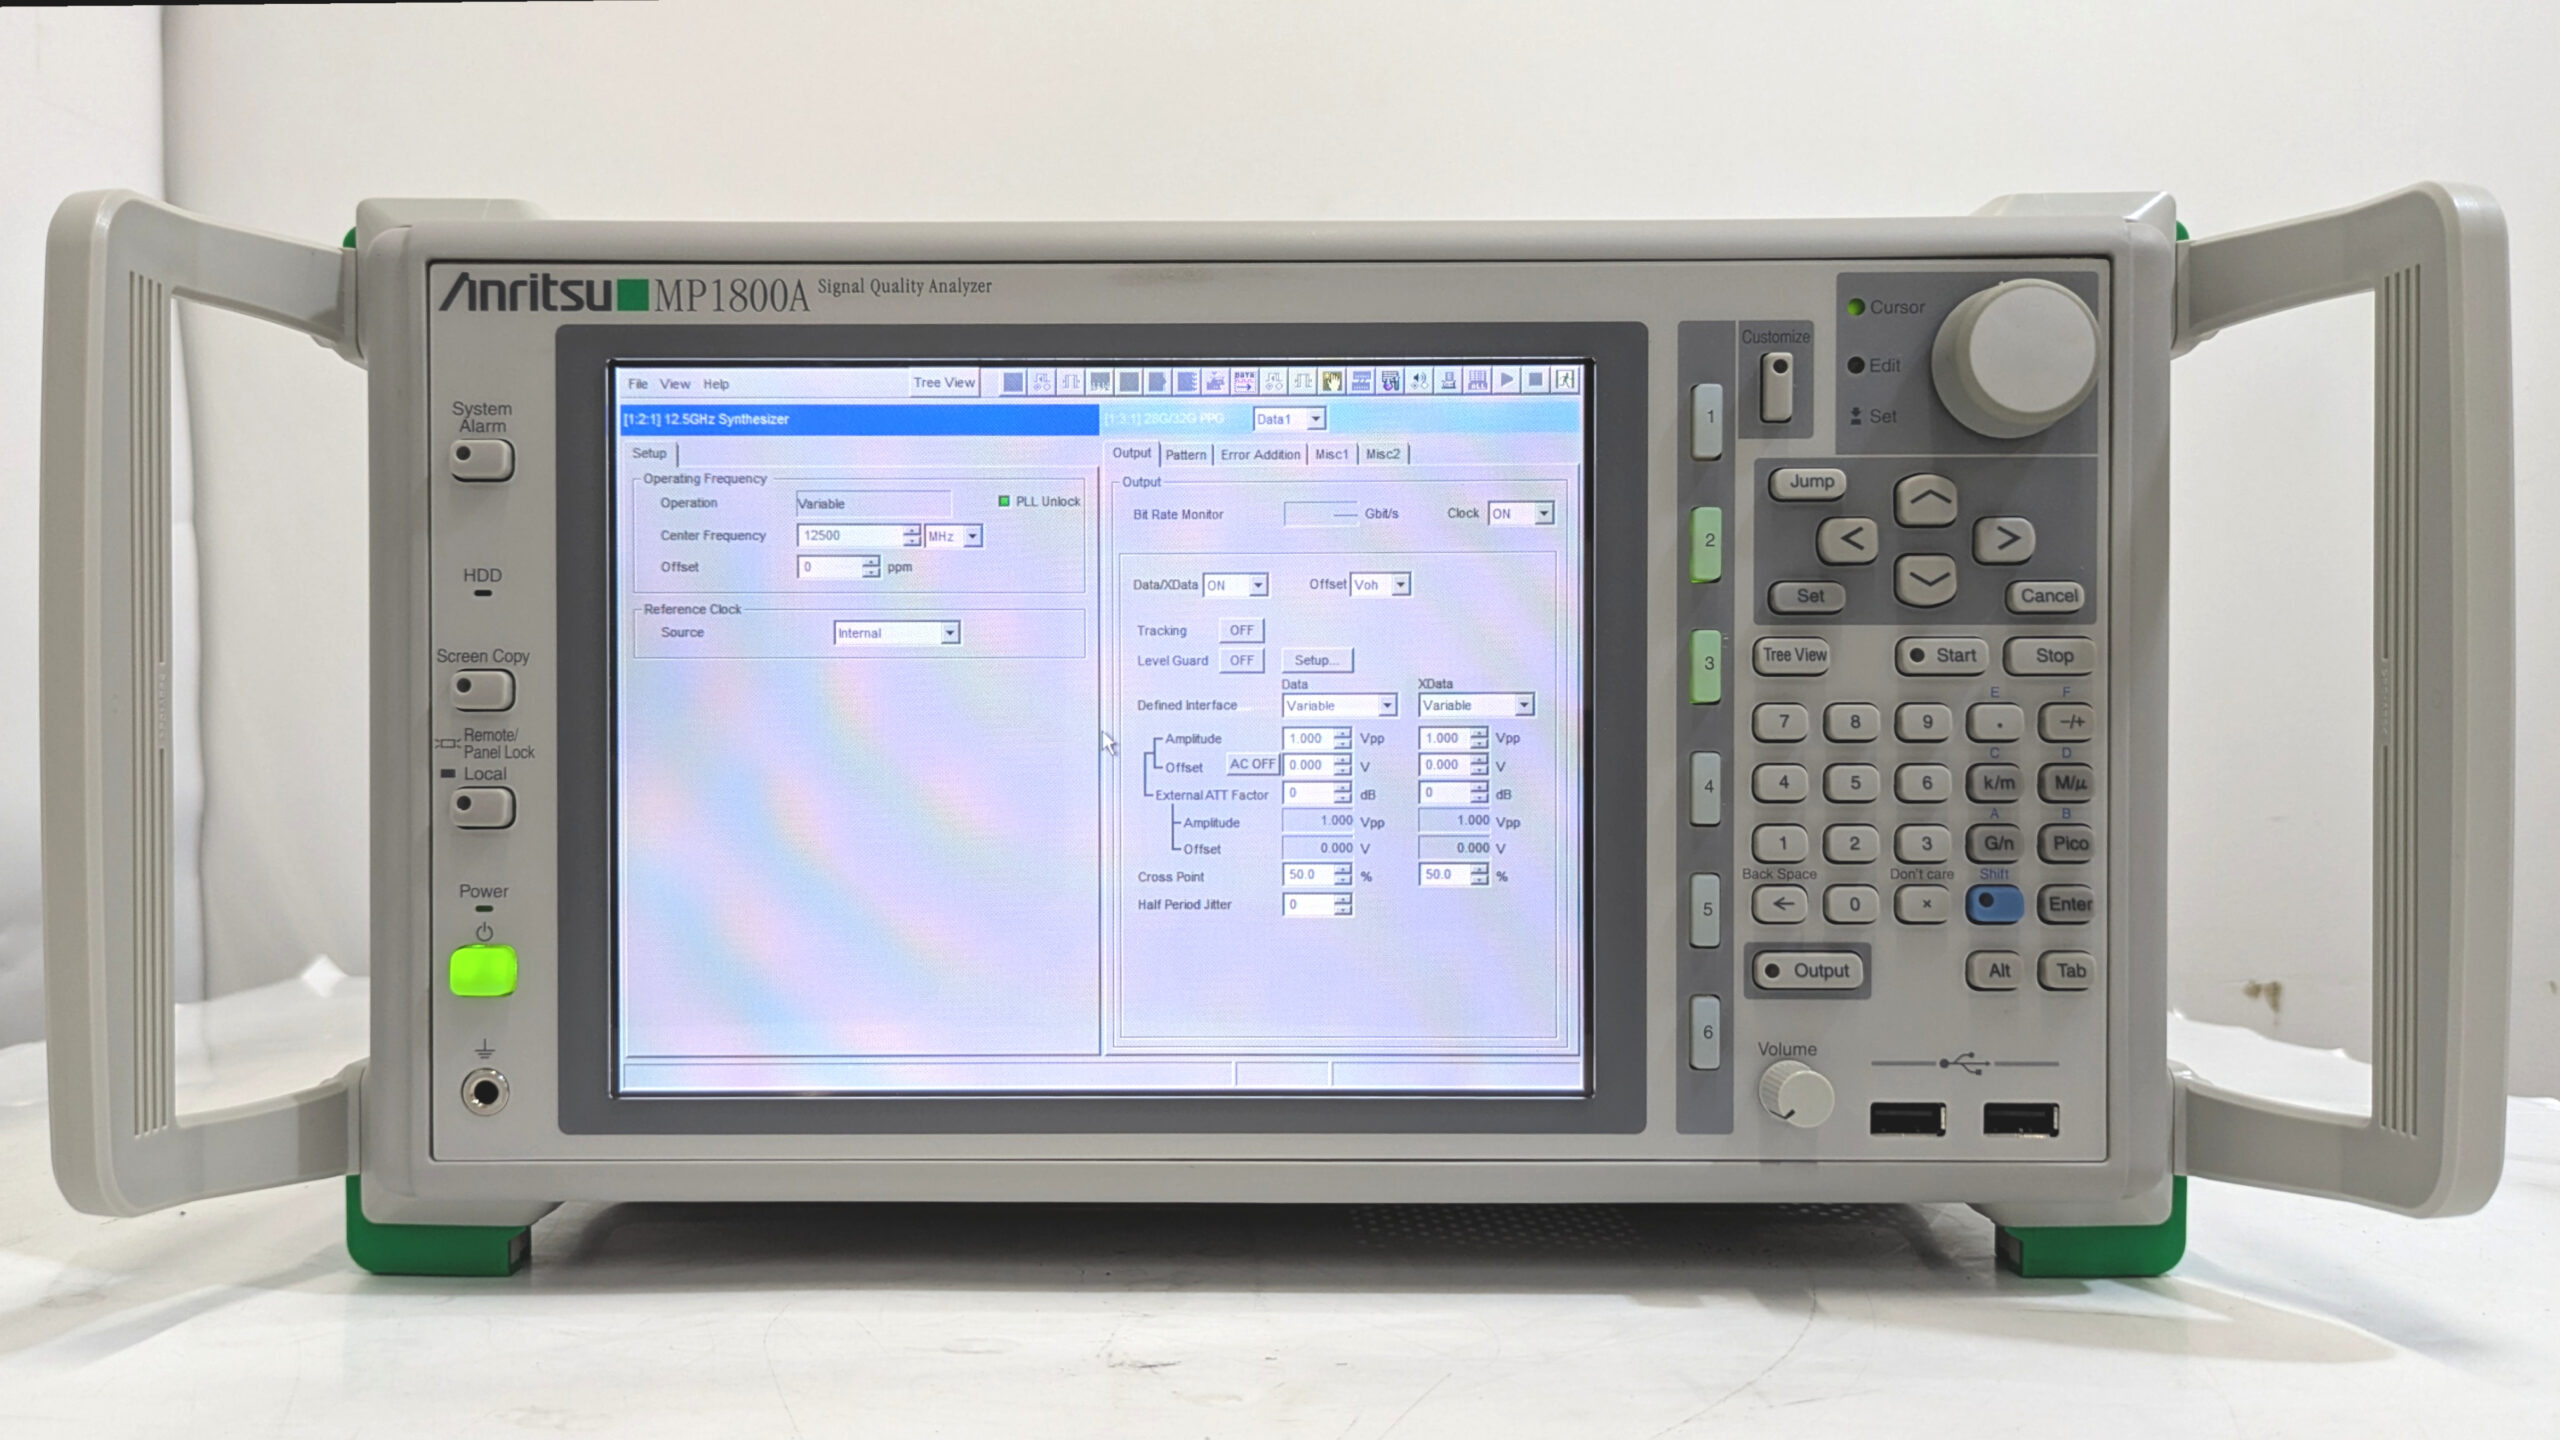Click the Half Period Jitter field
The width and height of the screenshot is (2560, 1440).
pos(1318,905)
